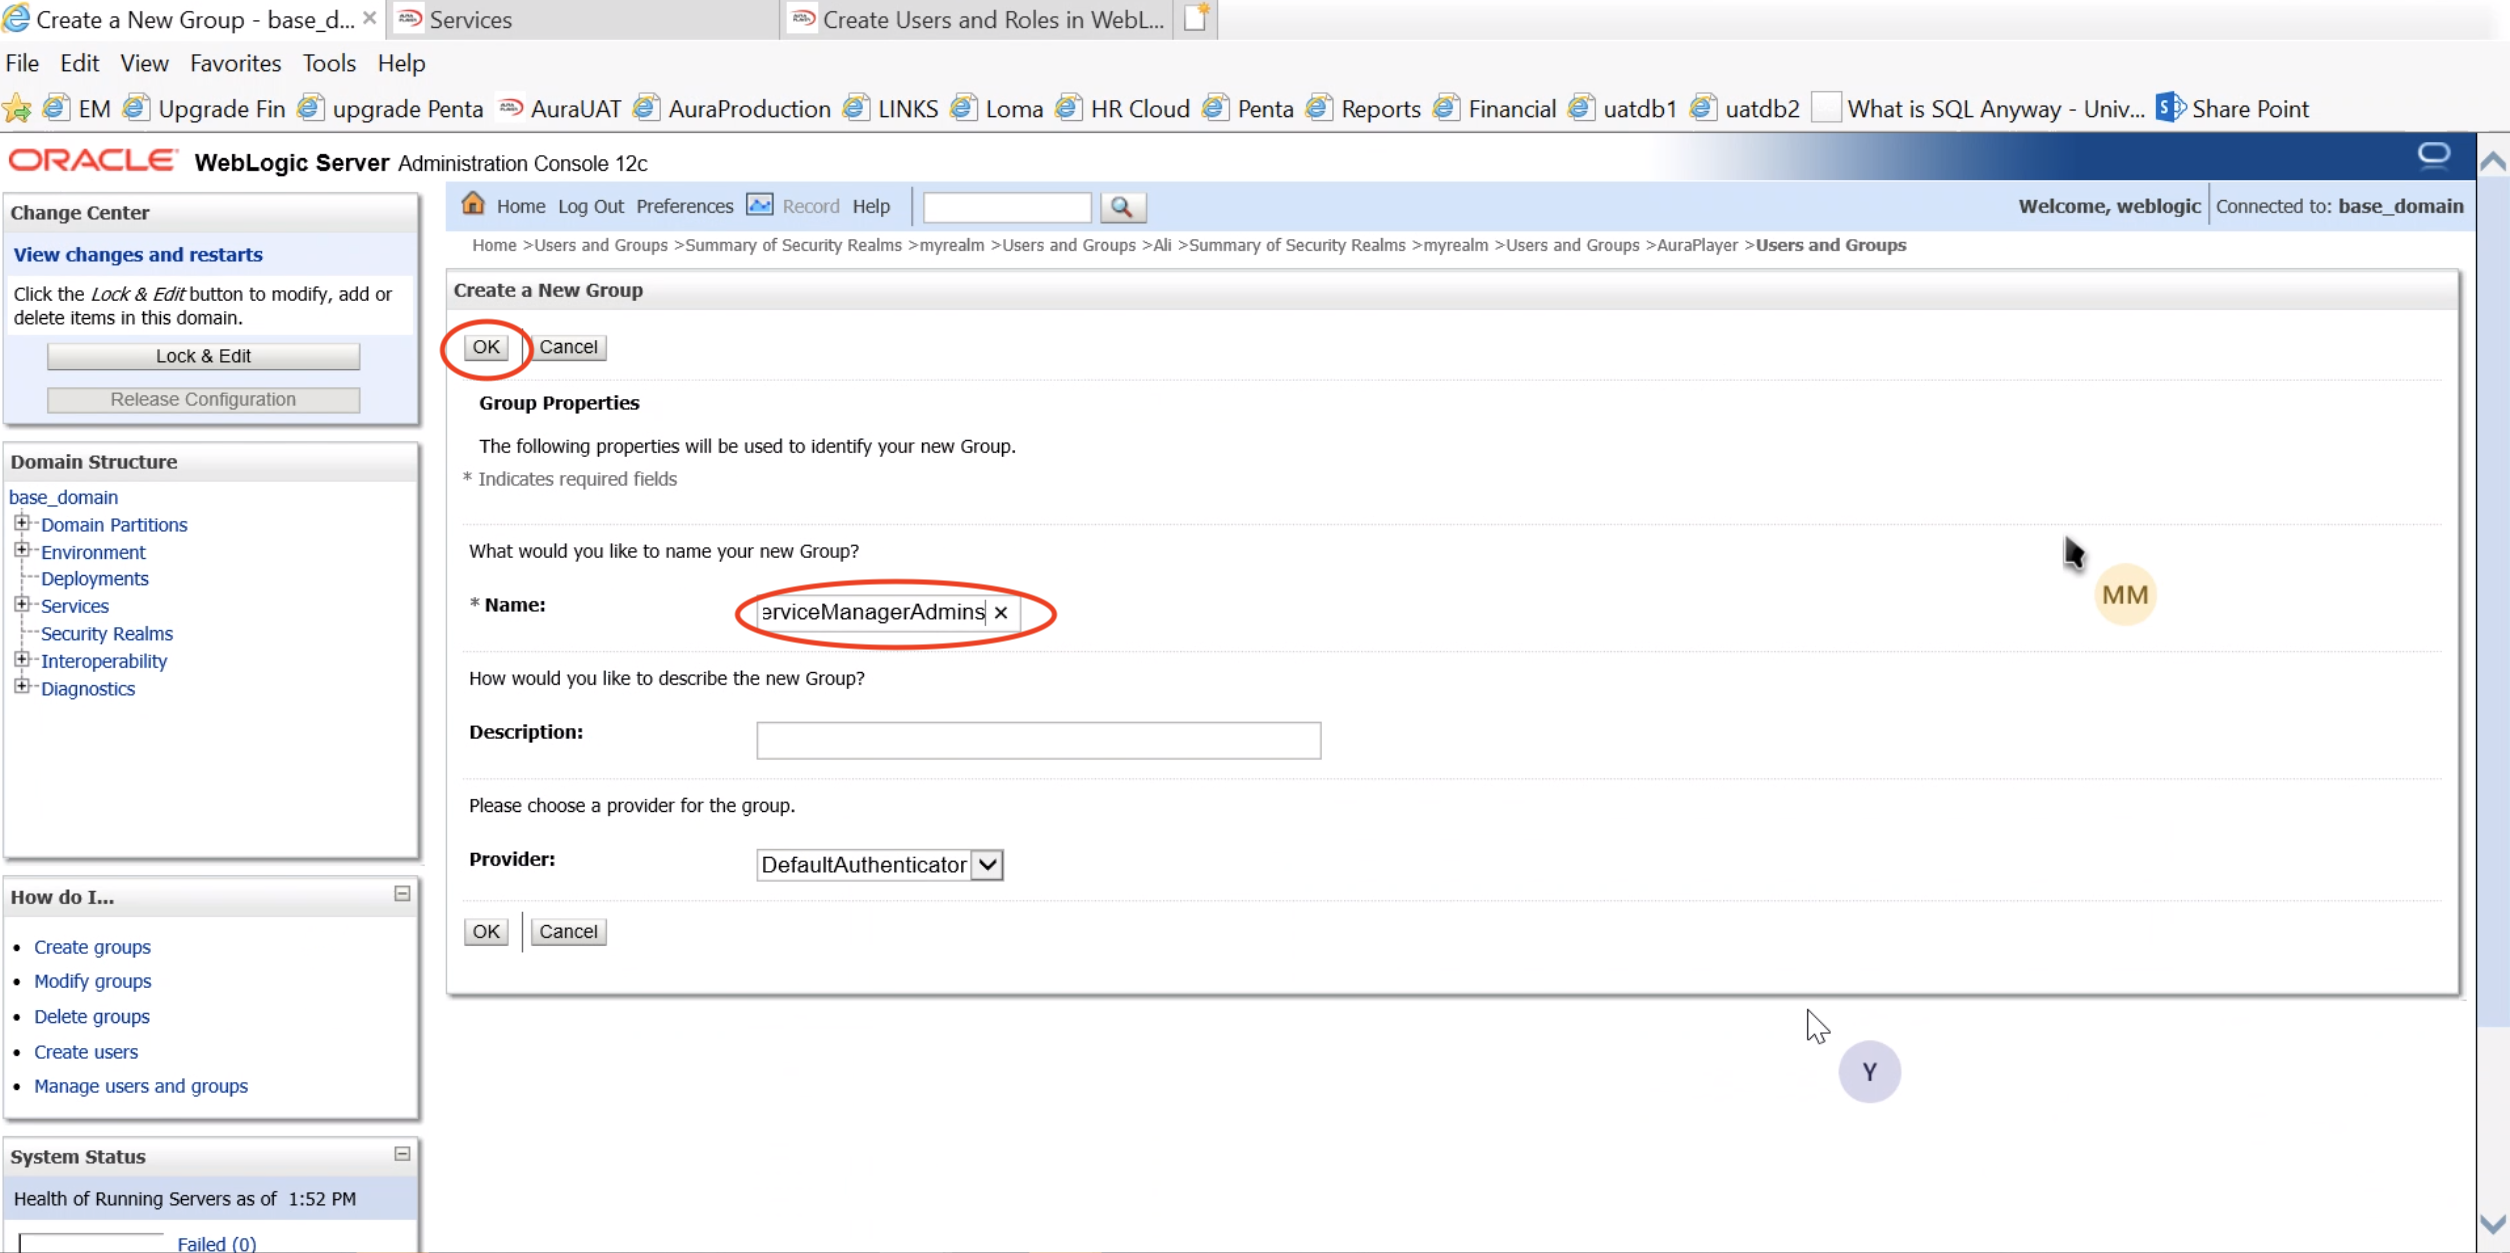Screen dimensions: 2510x1253
Task: Click the Release Configuration button
Action: coord(203,399)
